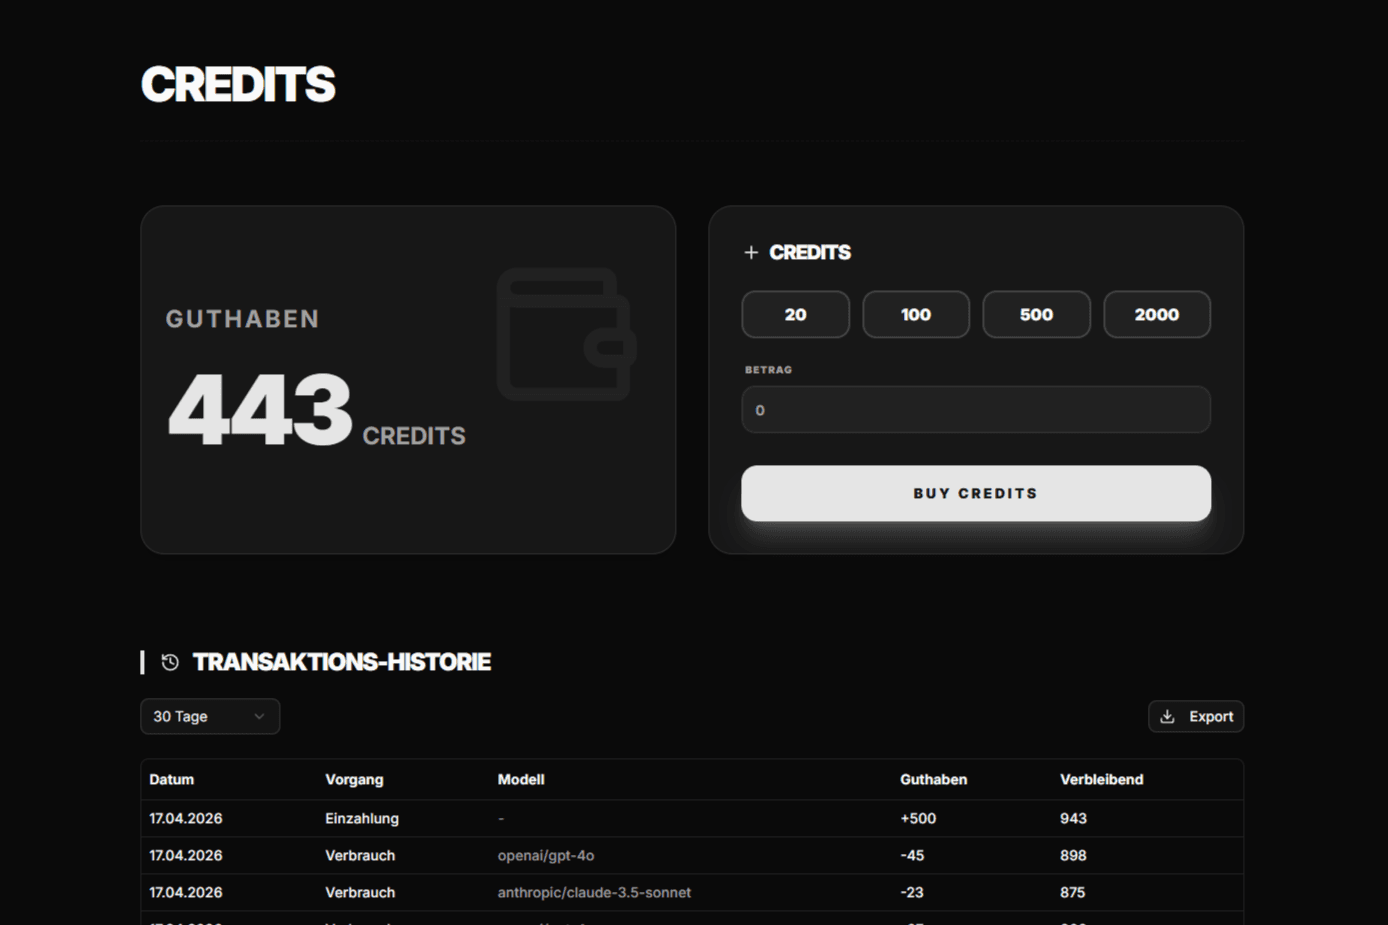The width and height of the screenshot is (1388, 925).
Task: Click the -45 usage amount
Action: click(x=912, y=855)
